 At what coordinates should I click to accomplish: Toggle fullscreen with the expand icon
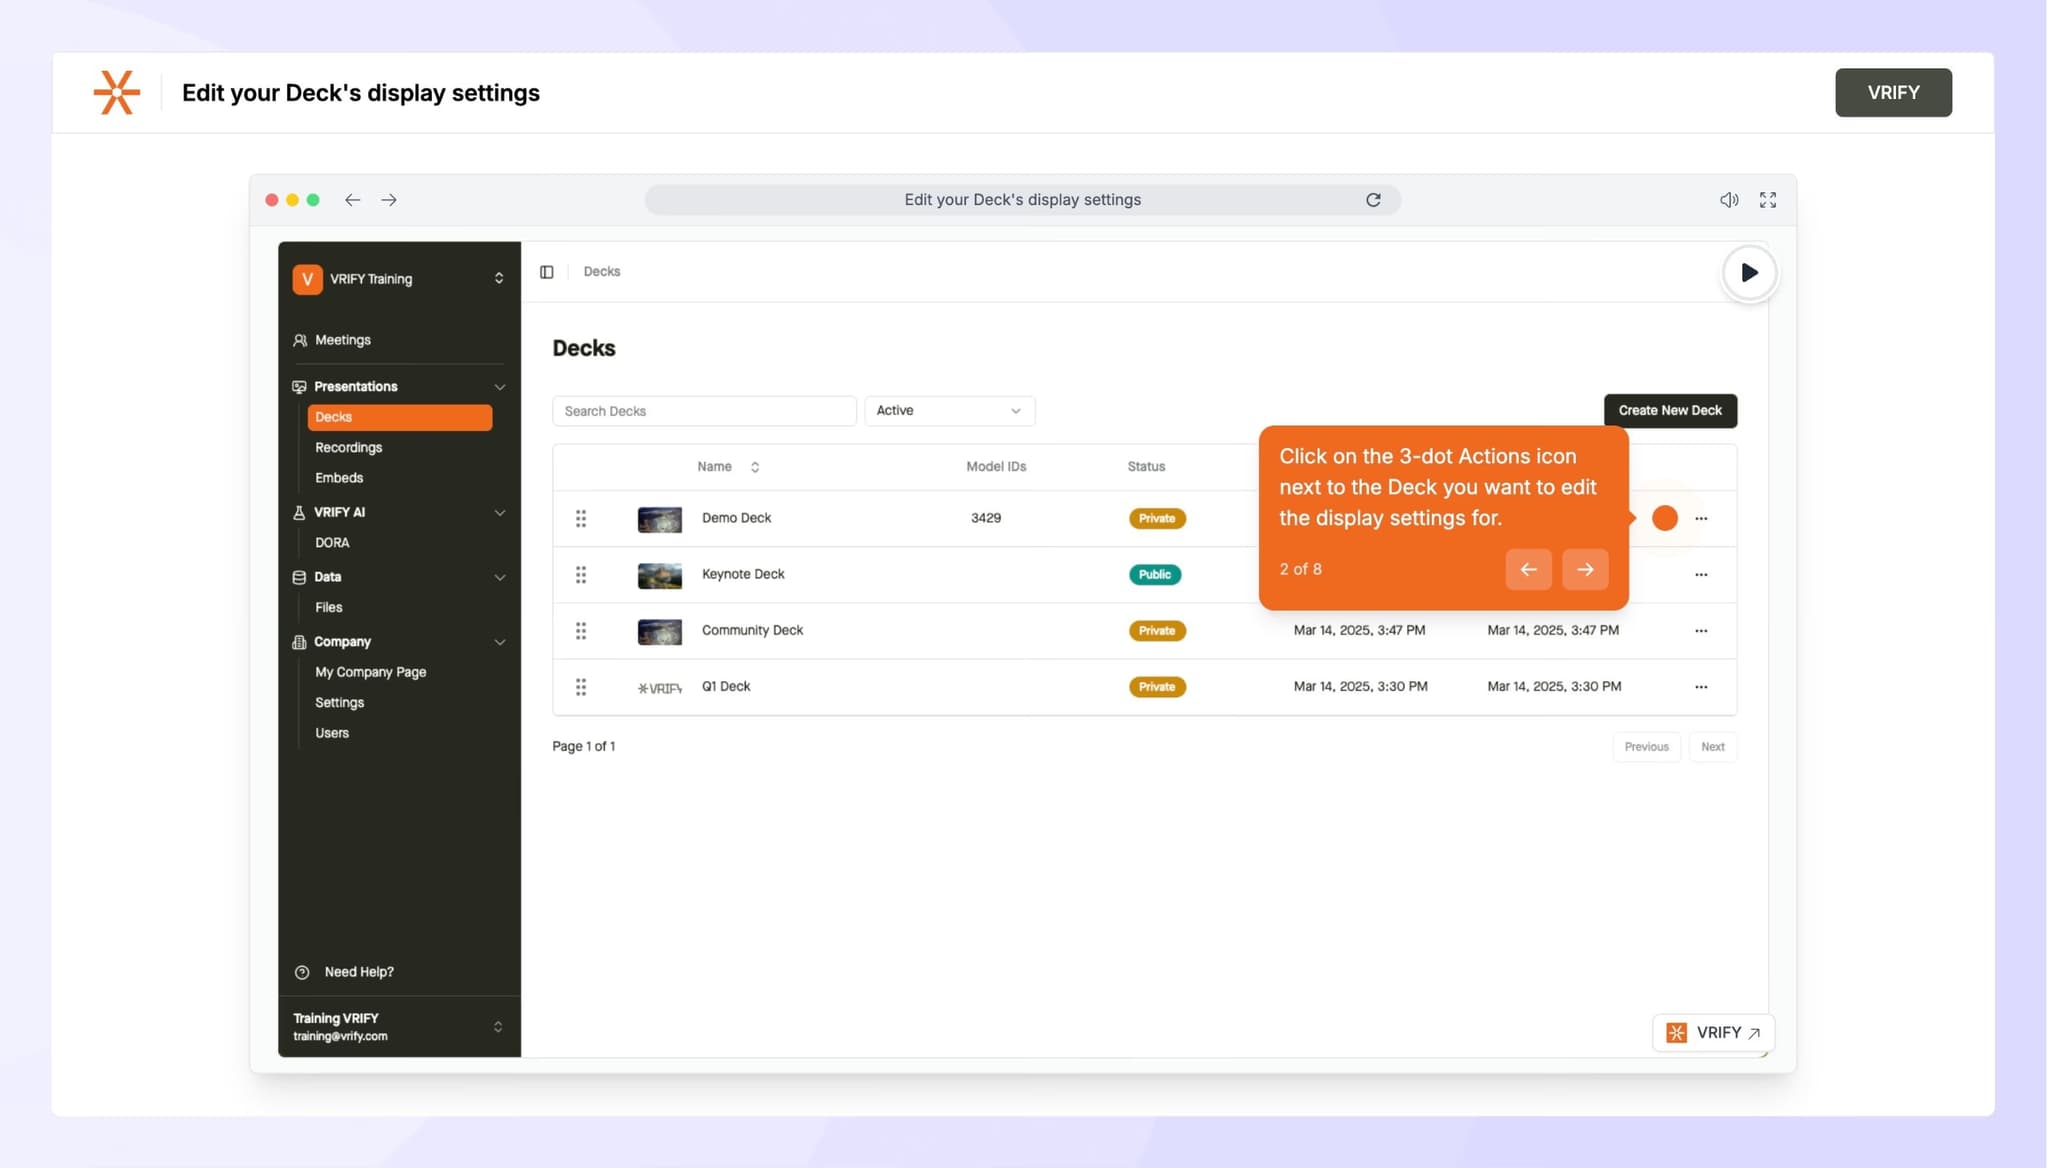1768,199
